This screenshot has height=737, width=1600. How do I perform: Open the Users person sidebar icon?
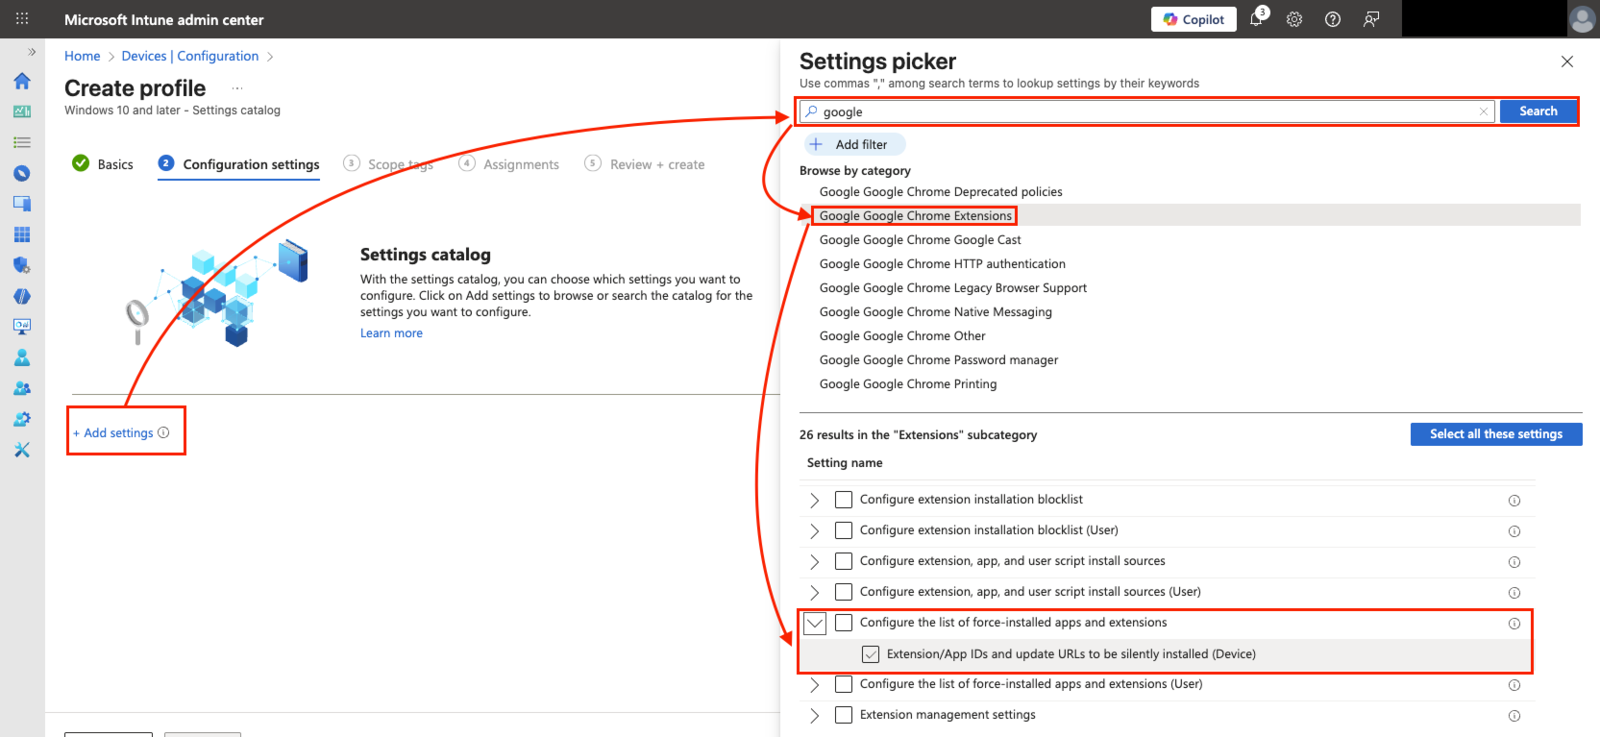tap(22, 357)
